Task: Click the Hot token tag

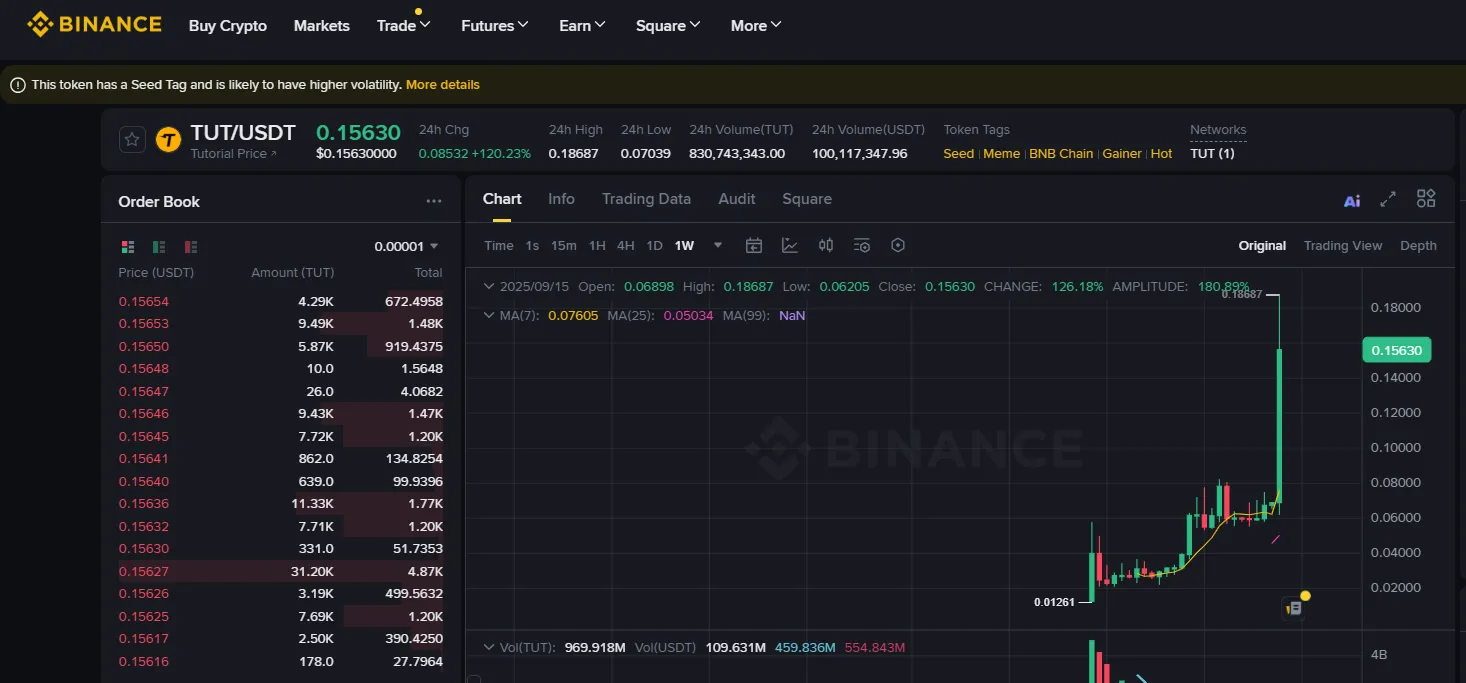Action: click(1162, 154)
